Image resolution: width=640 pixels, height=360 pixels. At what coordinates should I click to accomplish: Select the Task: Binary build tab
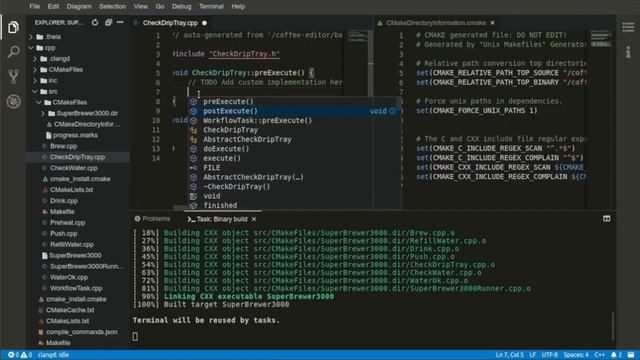tap(222, 219)
